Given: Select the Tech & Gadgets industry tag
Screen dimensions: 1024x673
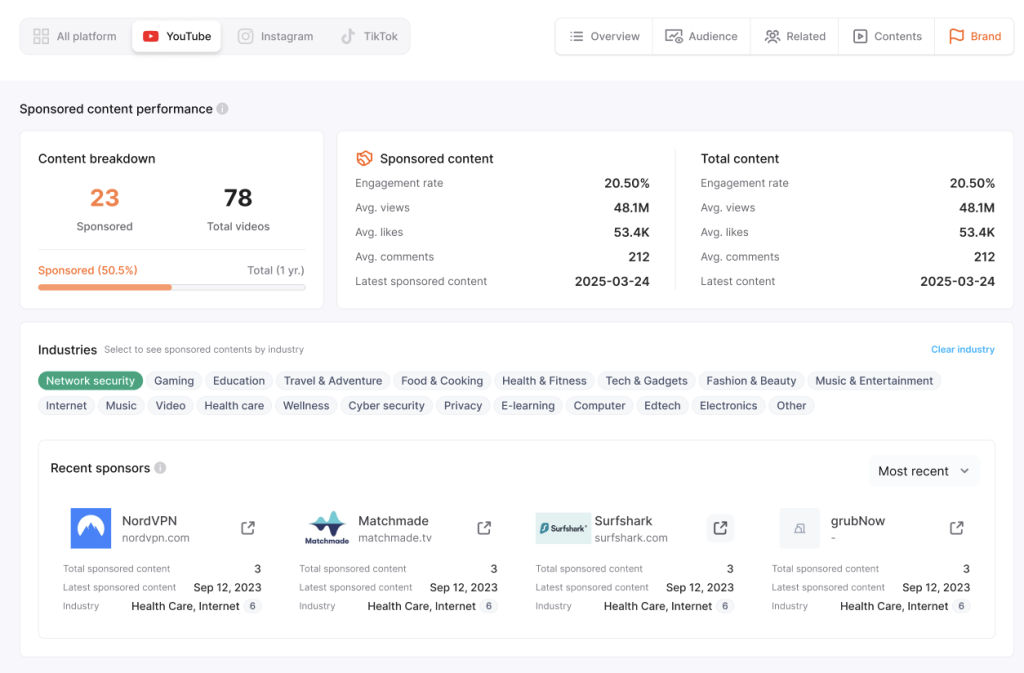Looking at the screenshot, I should pyautogui.click(x=646, y=381).
